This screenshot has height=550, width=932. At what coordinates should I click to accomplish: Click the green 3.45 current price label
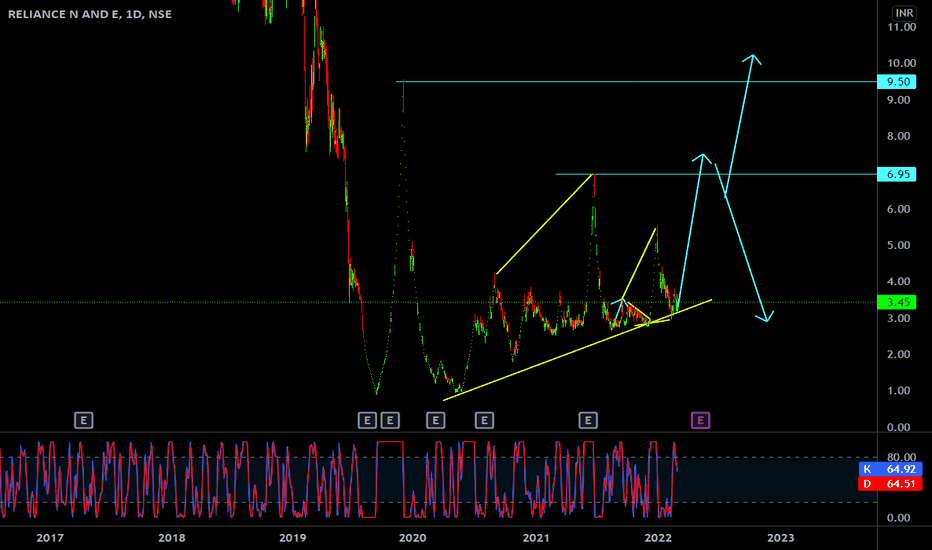pyautogui.click(x=896, y=302)
